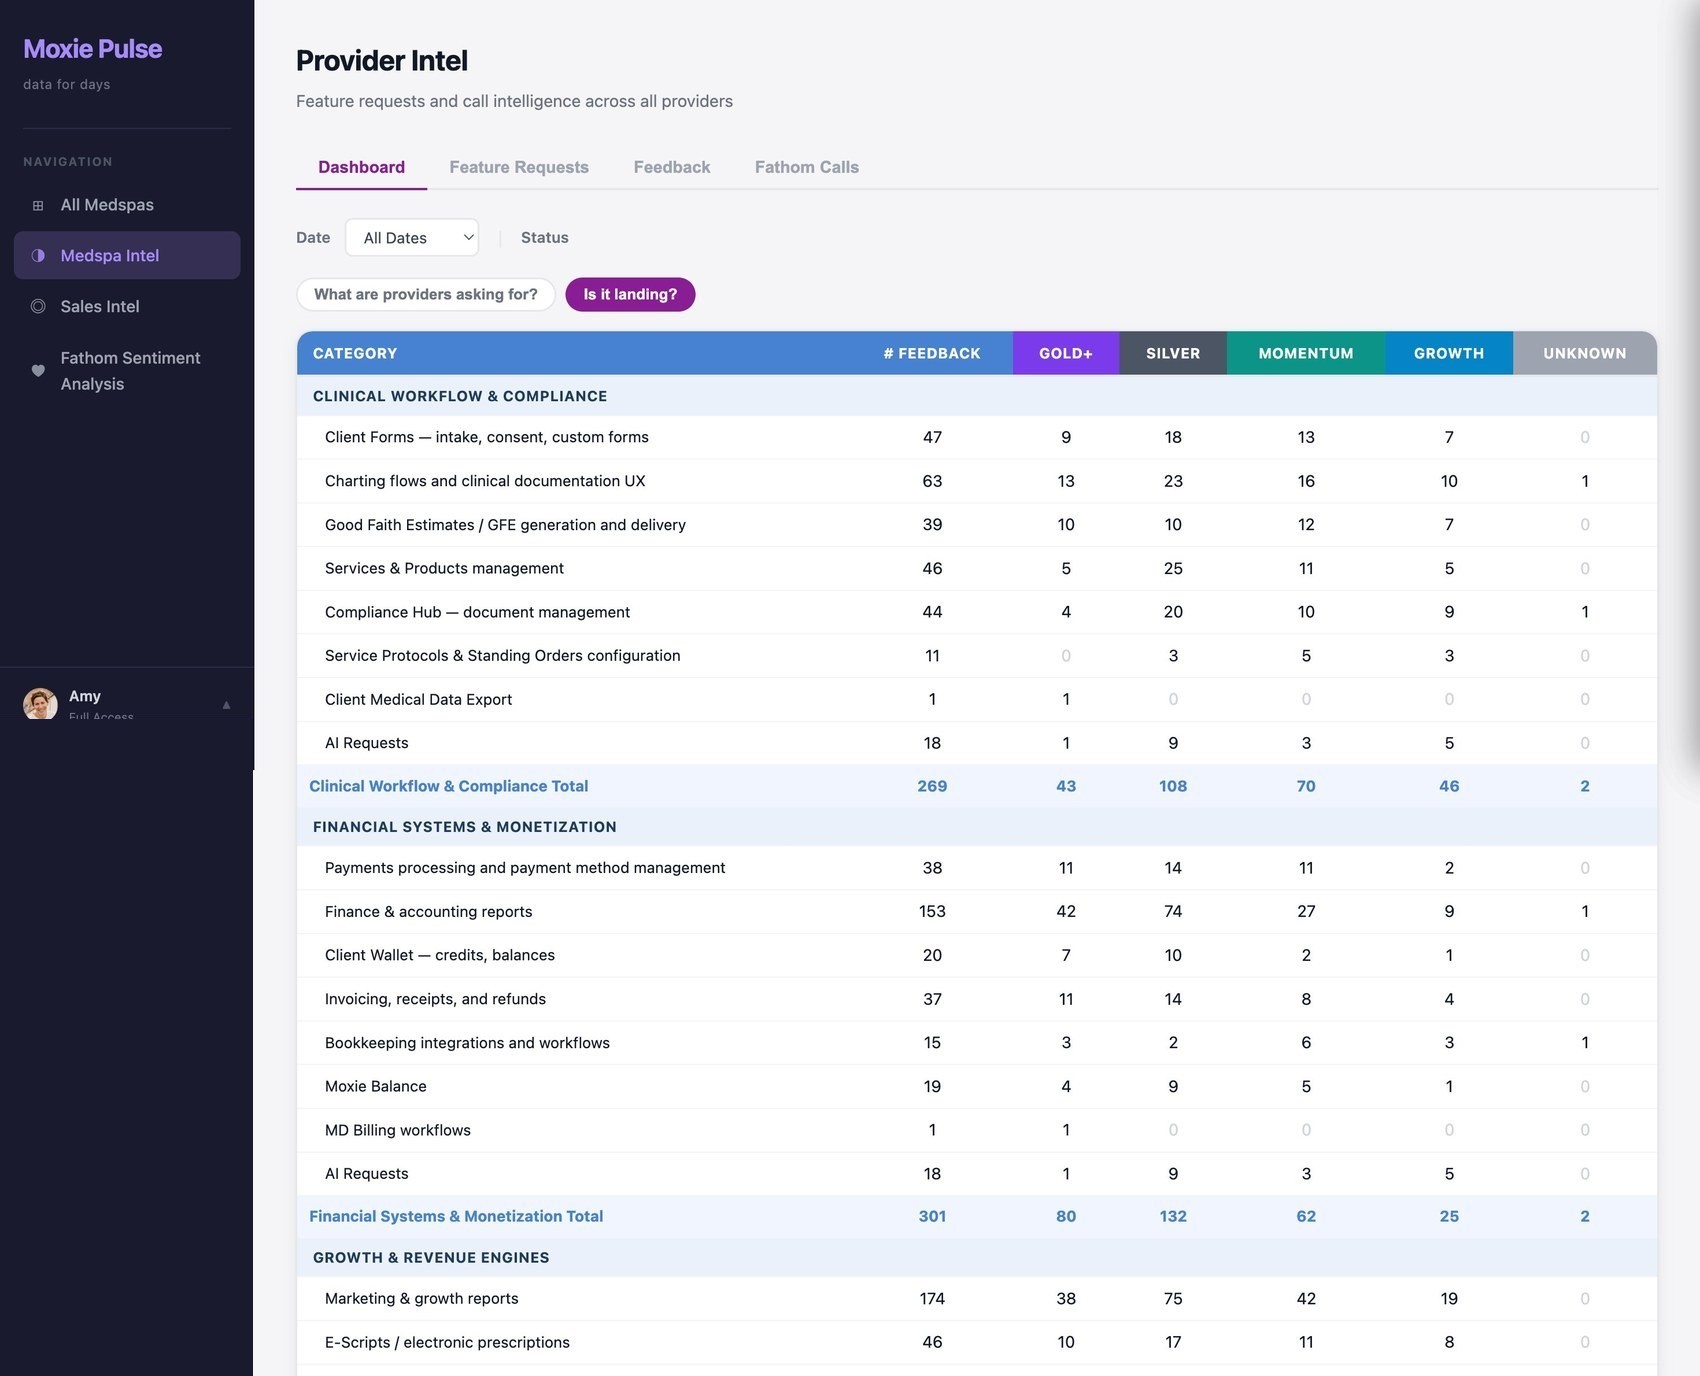Click the GROWTH column header

coord(1449,354)
